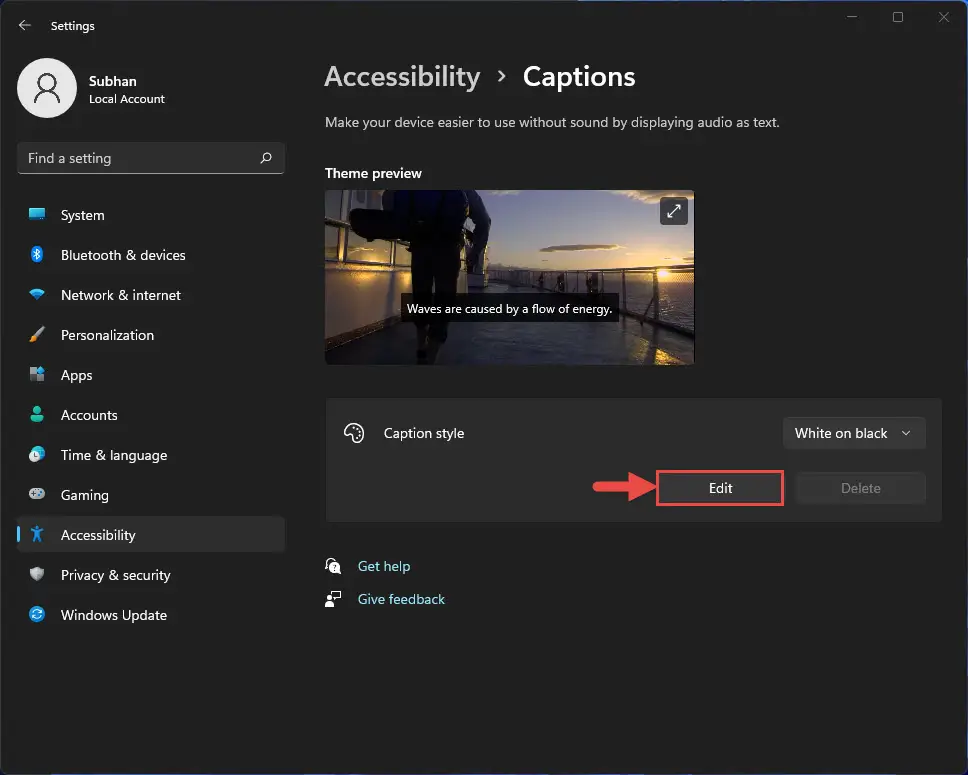This screenshot has width=968, height=775.
Task: Click the Give feedback icon
Action: (333, 599)
